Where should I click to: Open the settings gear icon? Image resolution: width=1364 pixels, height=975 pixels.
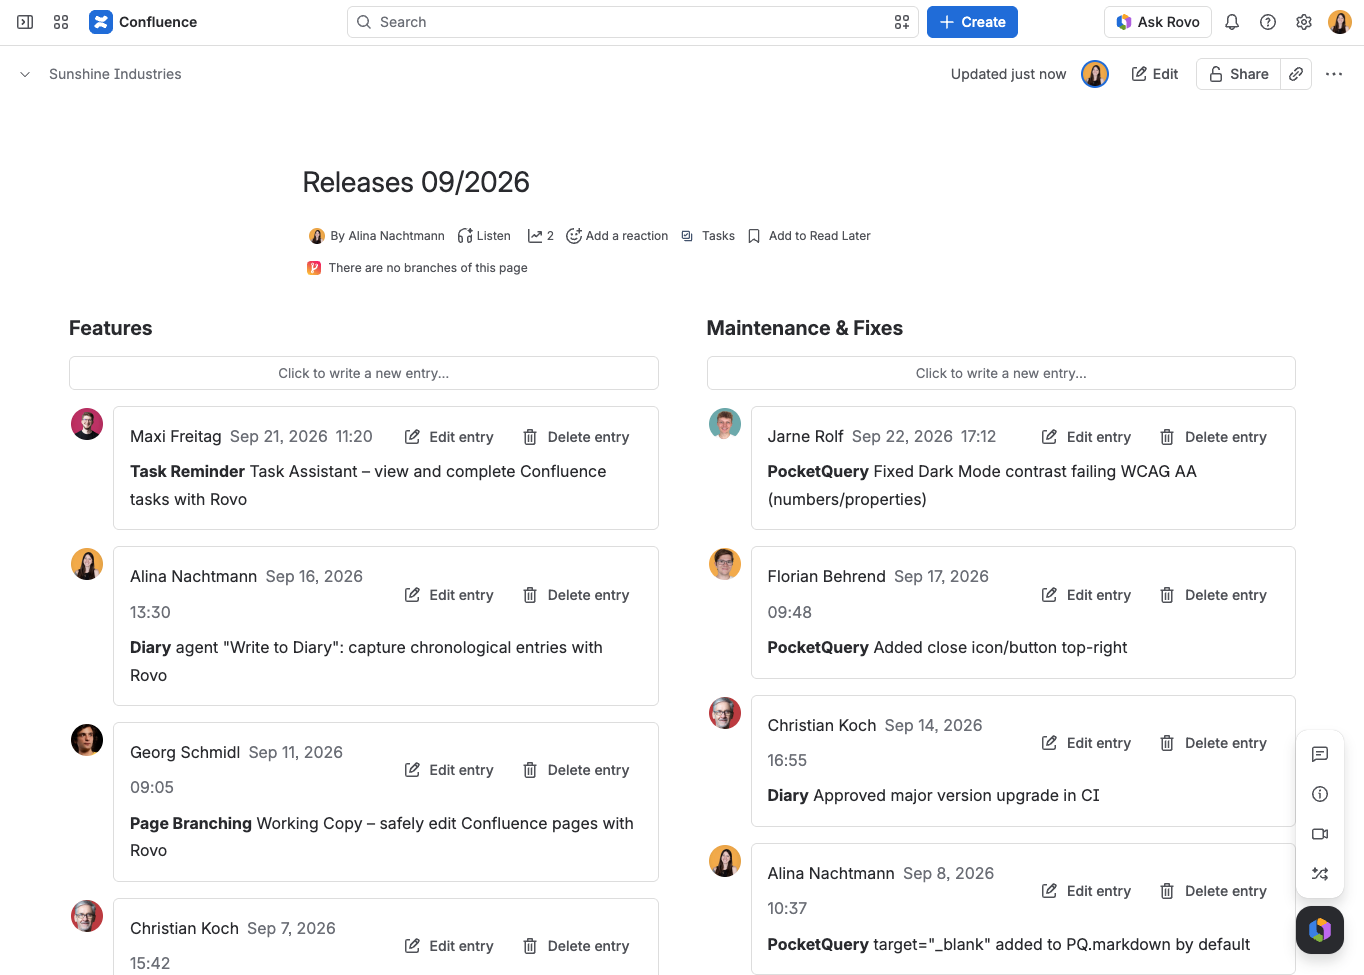pyautogui.click(x=1304, y=22)
